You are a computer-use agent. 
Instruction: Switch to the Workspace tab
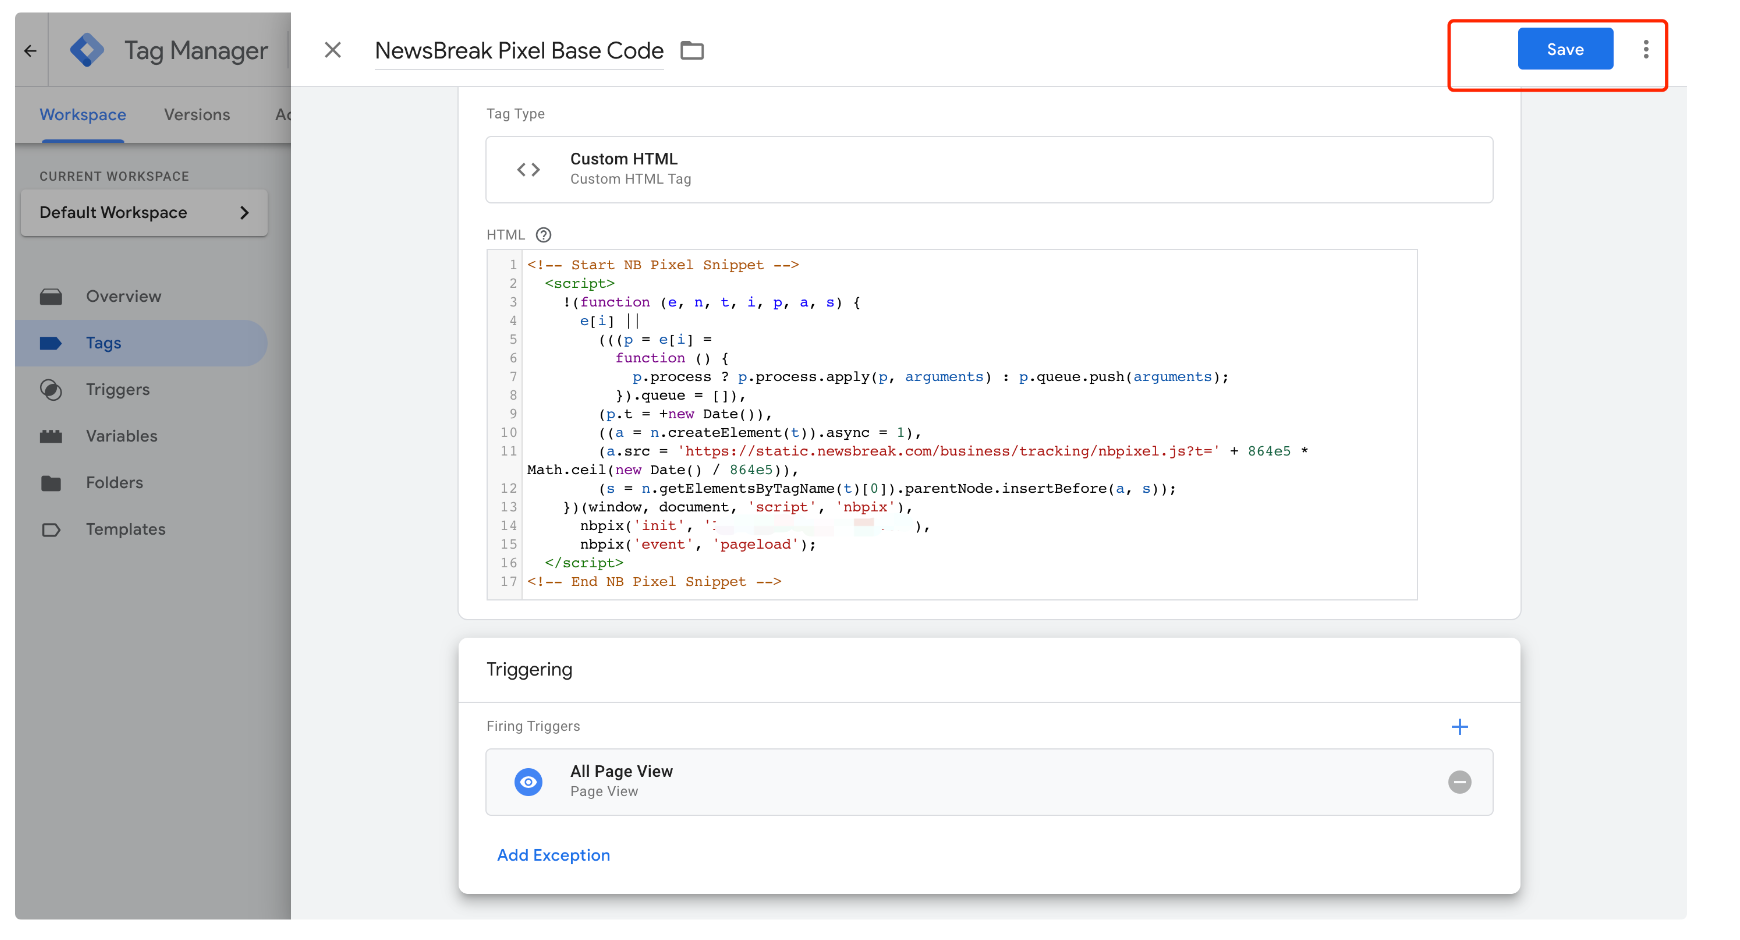tap(83, 115)
